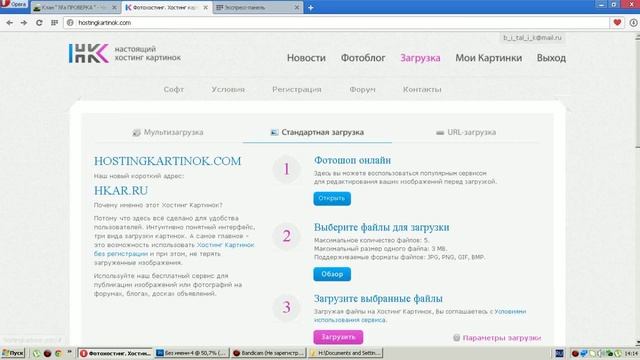640x360 pixels.
Task: Click the HKAR.RU short address link
Action: click(x=121, y=191)
